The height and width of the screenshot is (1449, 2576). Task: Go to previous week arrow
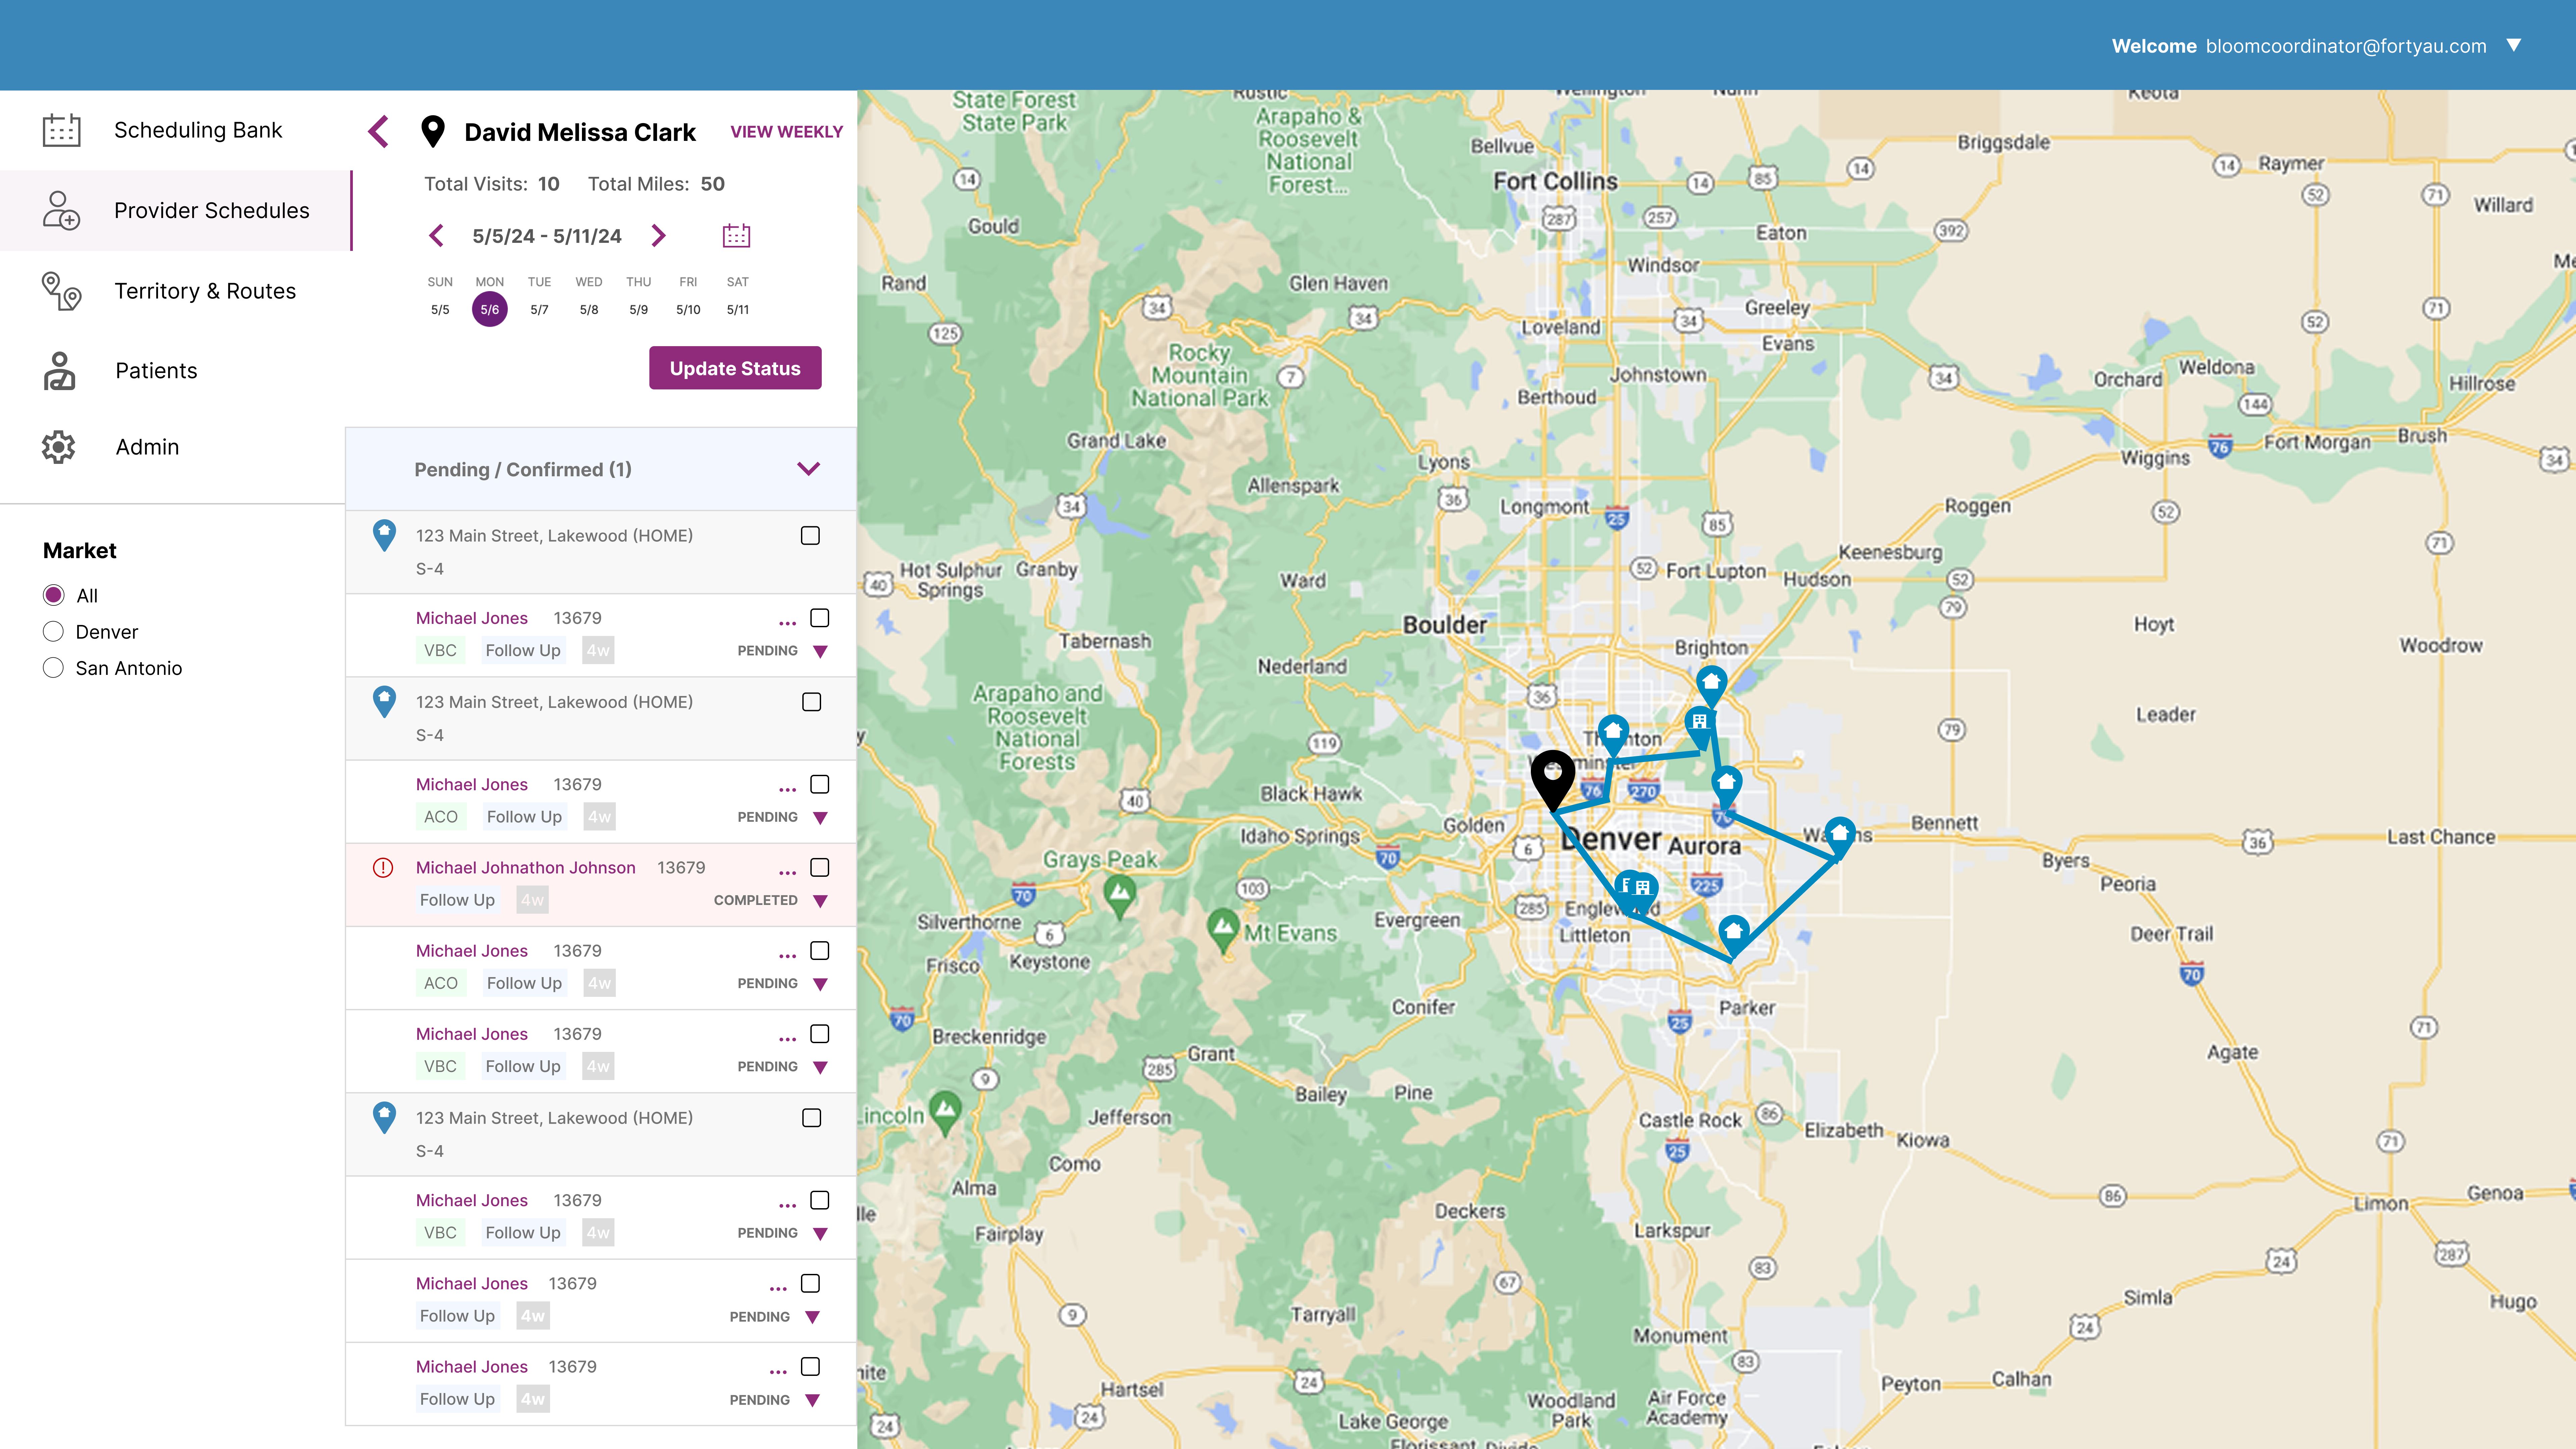pos(436,236)
